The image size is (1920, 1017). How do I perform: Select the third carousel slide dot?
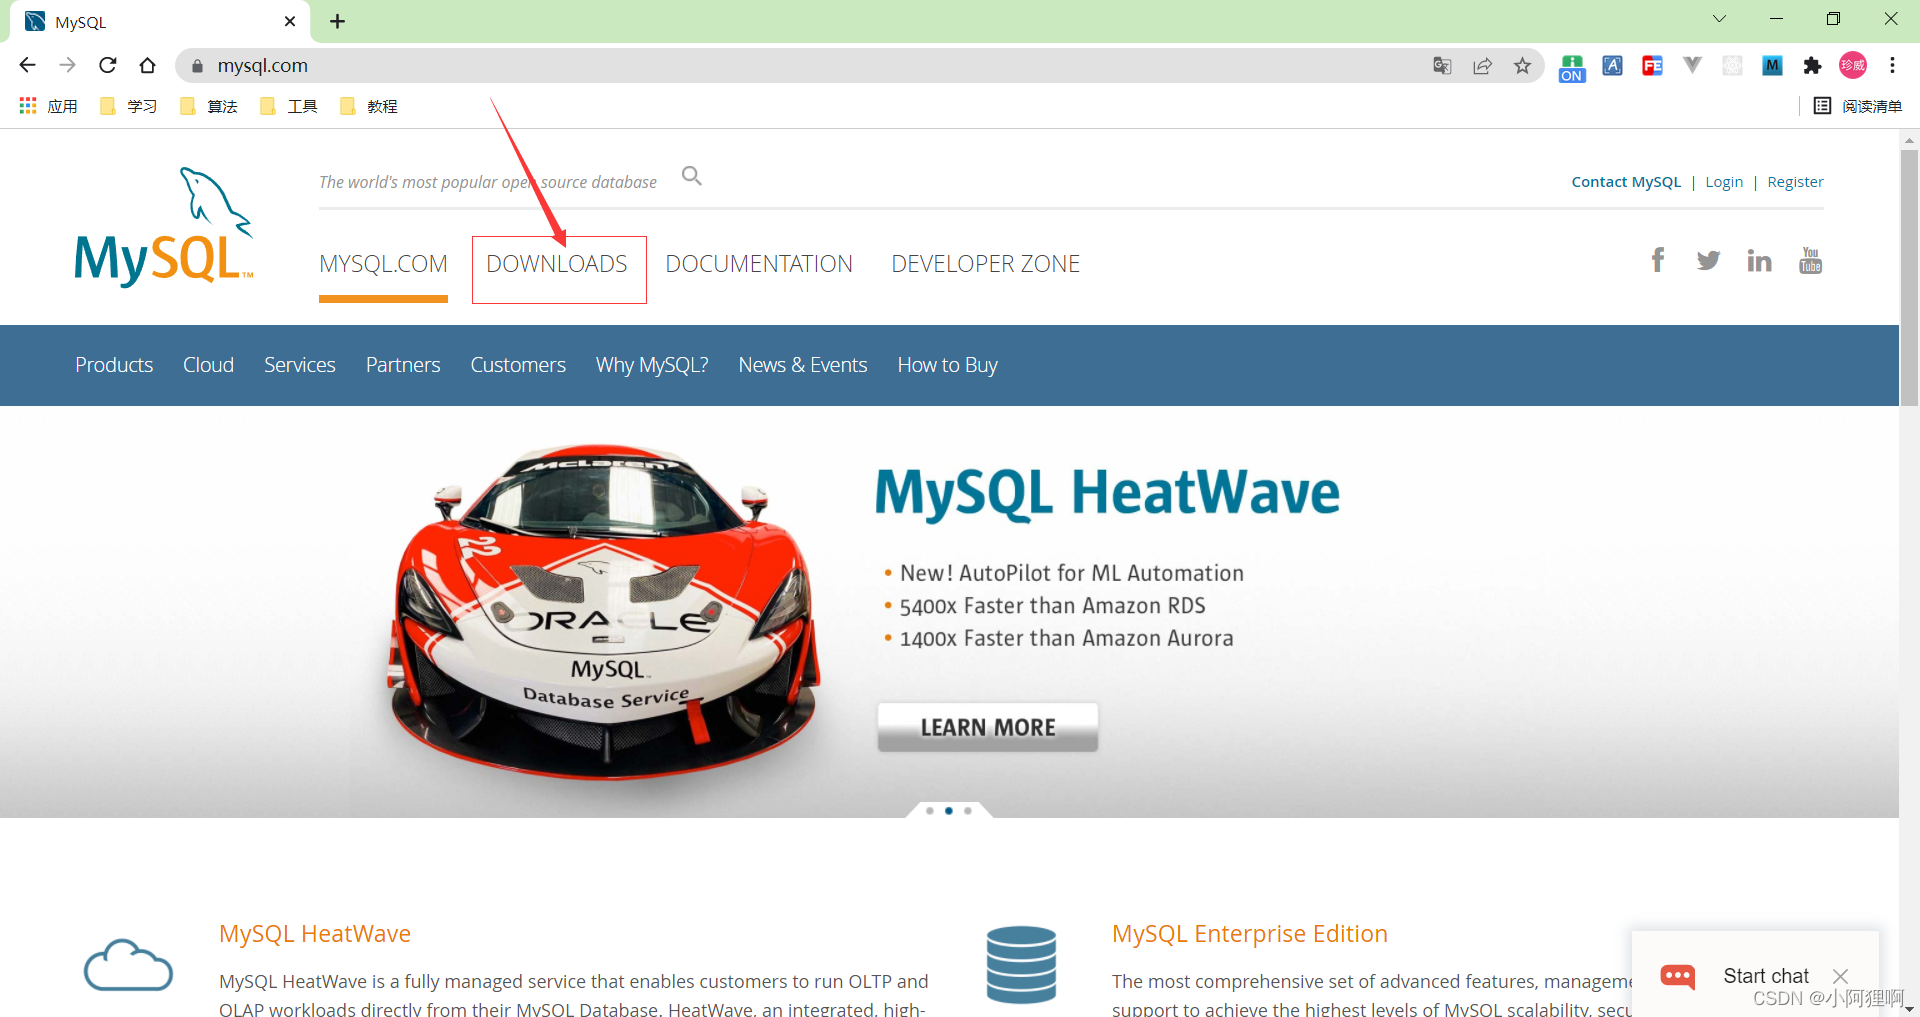tap(968, 811)
